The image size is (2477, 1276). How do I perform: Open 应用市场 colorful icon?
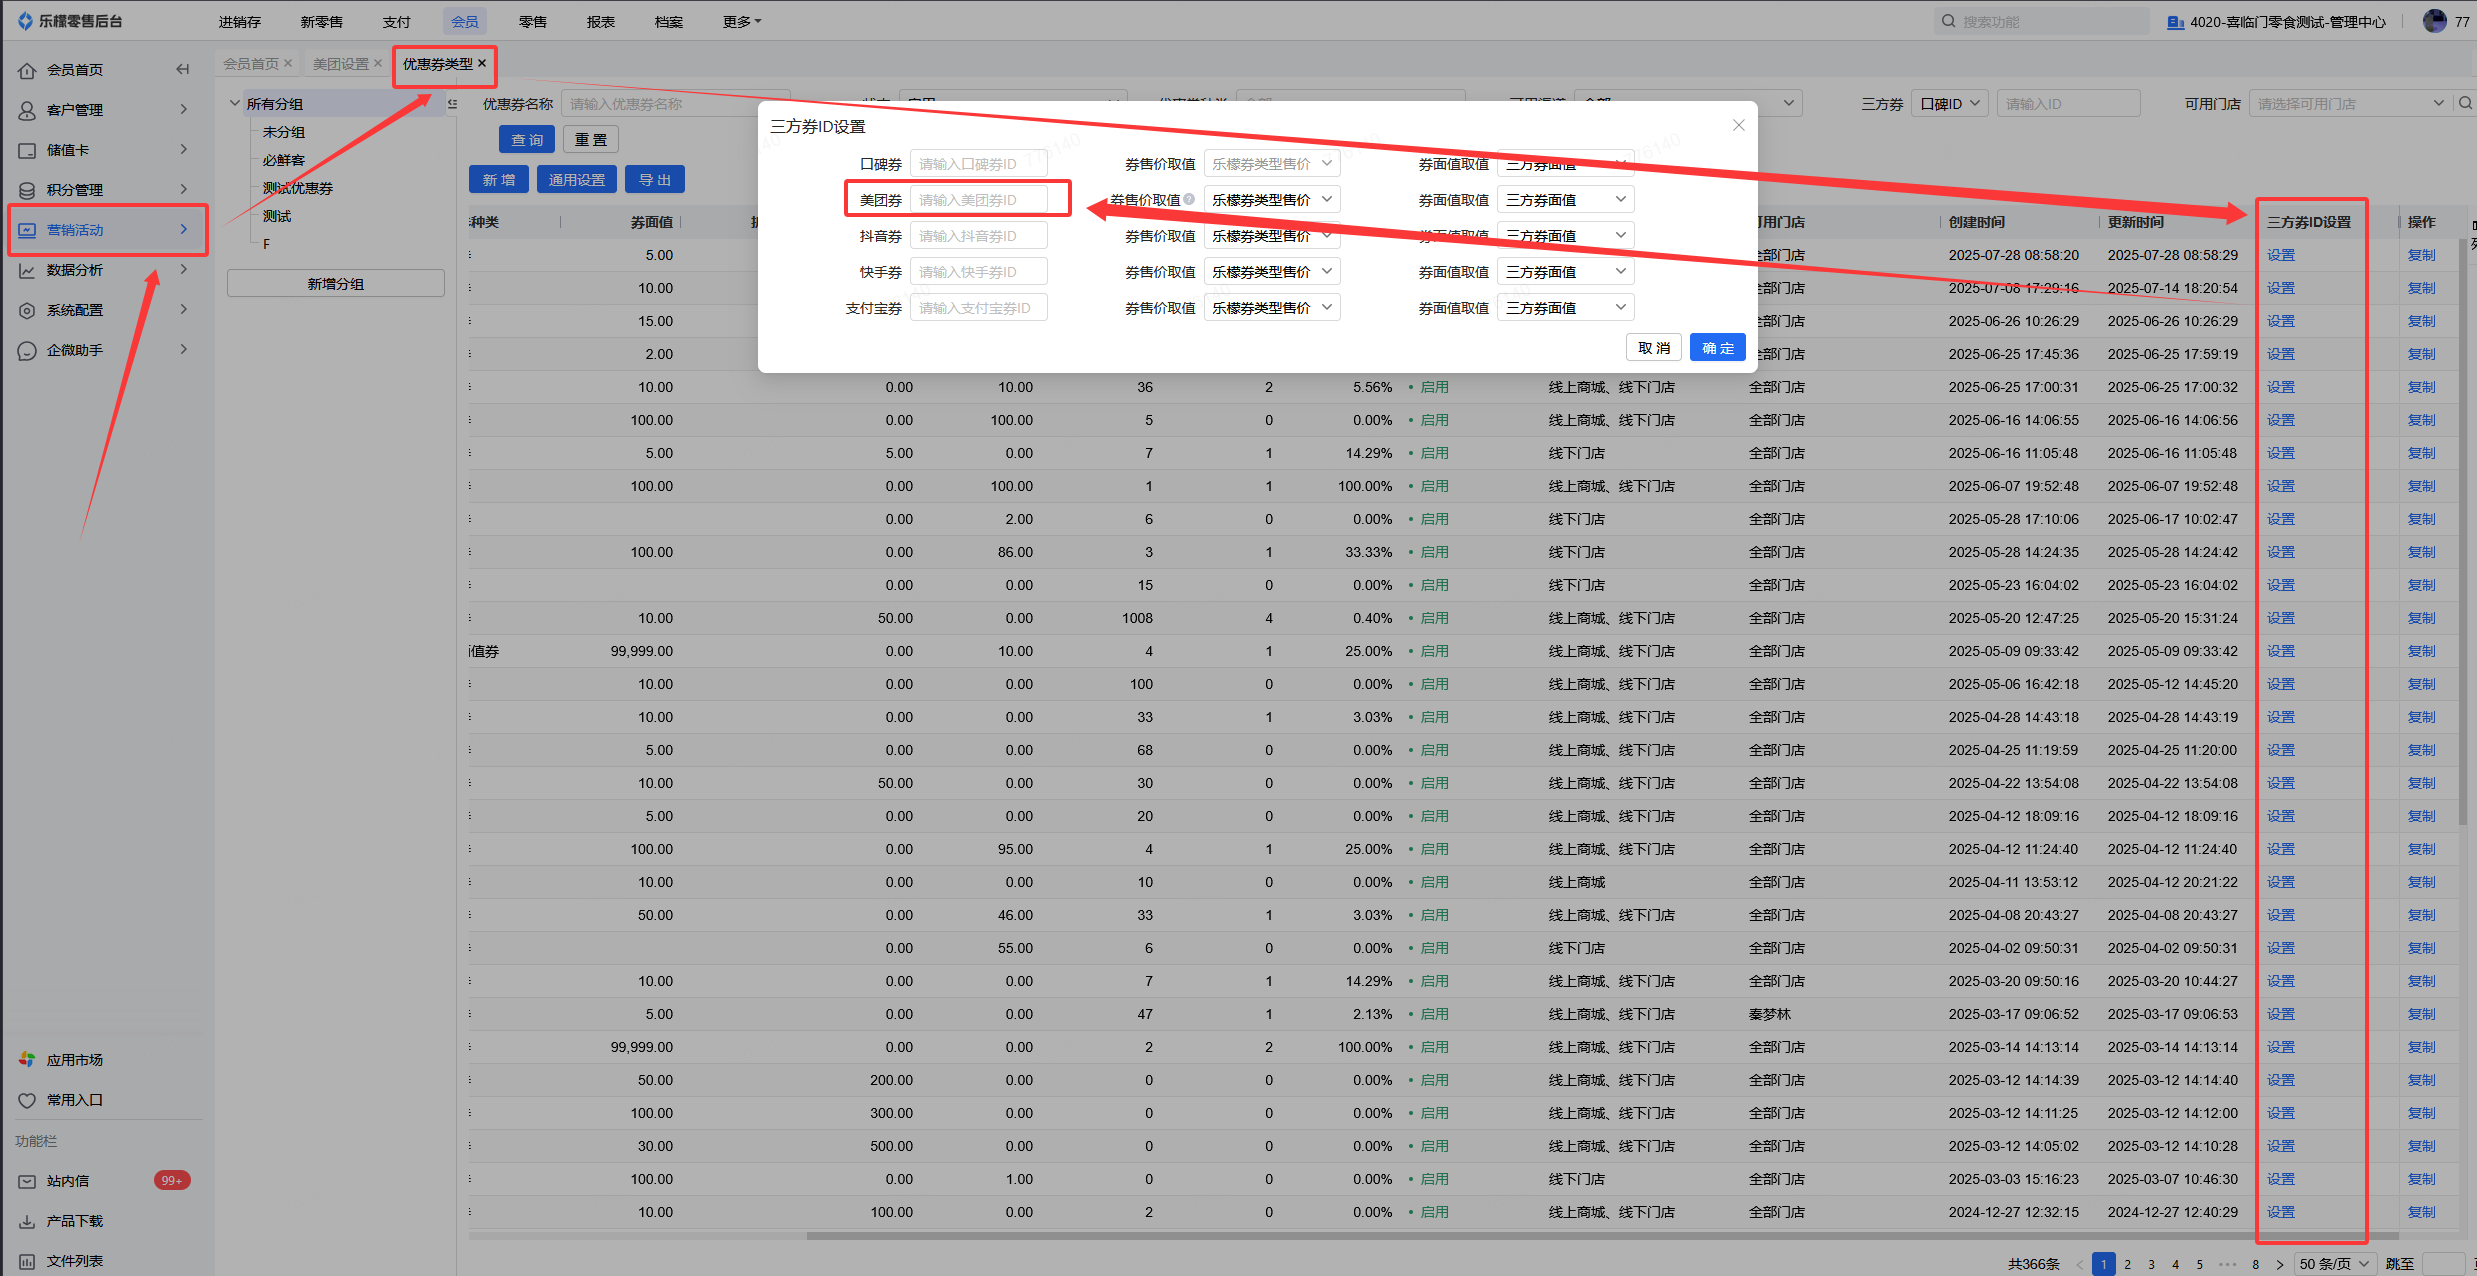27,1059
